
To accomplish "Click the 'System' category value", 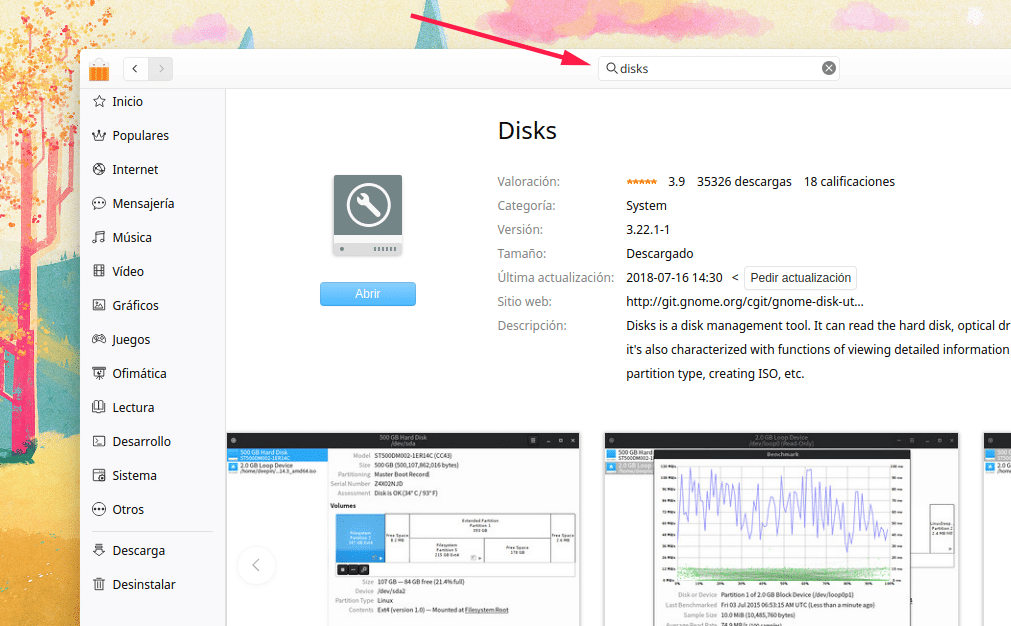I will pos(646,206).
